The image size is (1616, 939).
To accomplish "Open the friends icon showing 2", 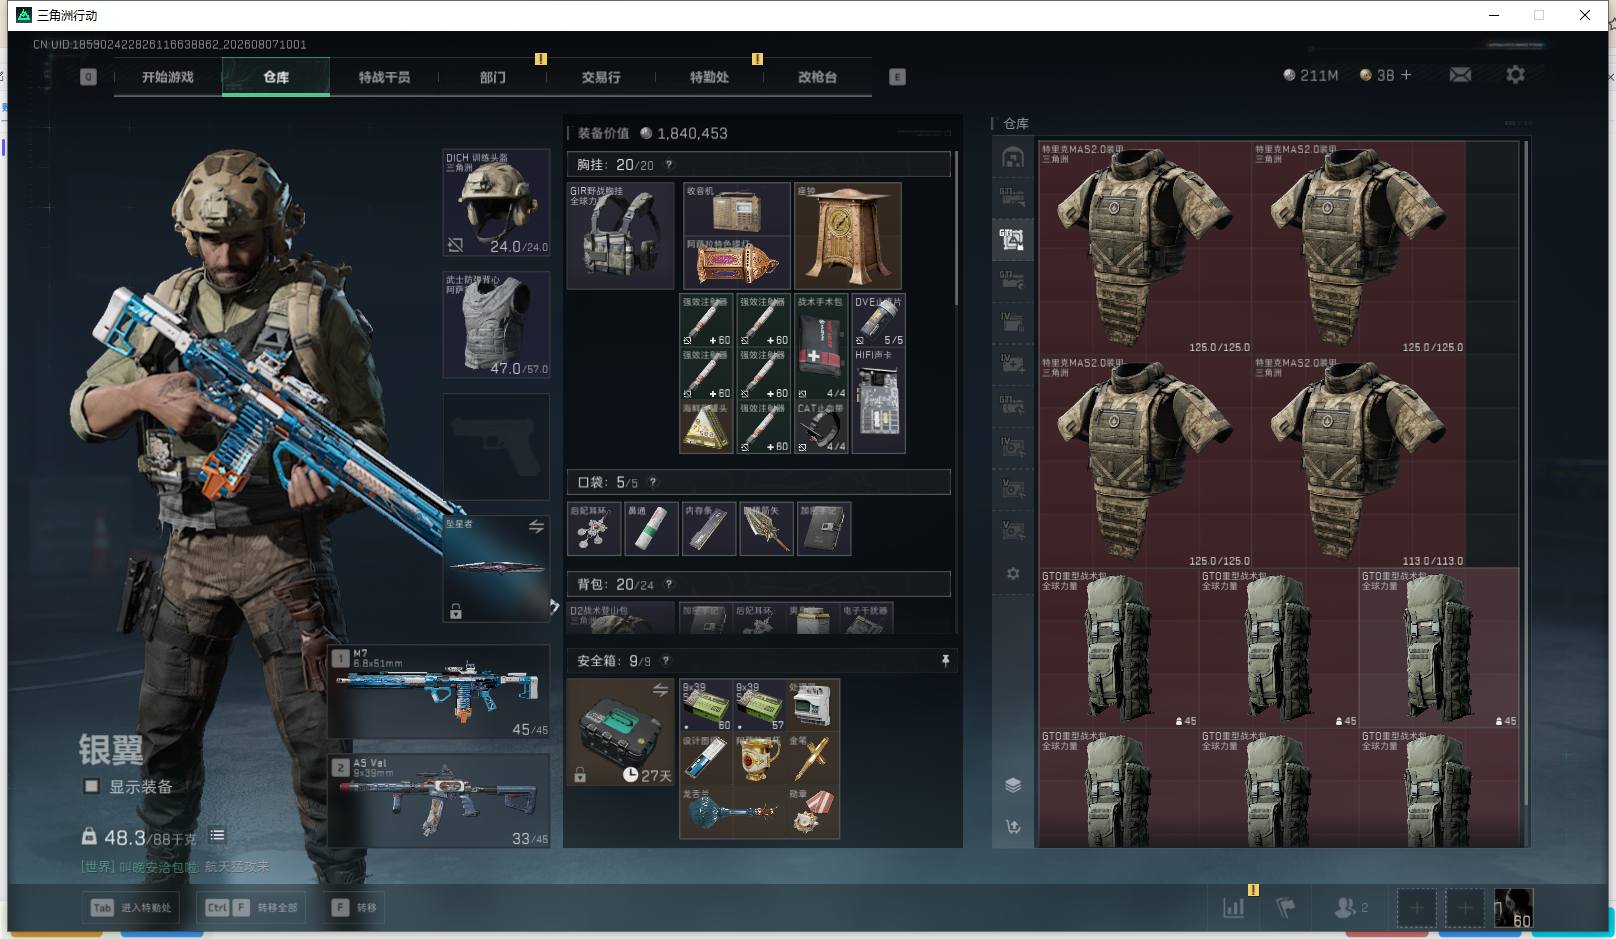I will point(1350,908).
